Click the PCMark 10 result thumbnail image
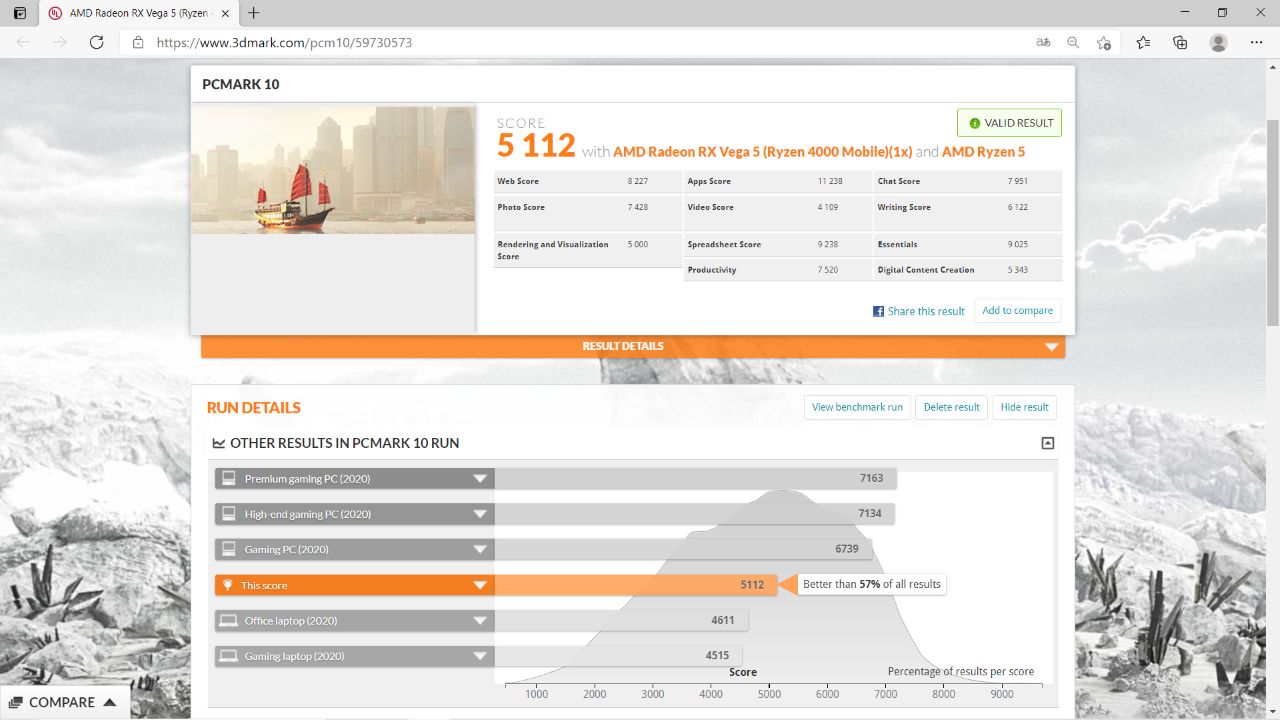Screen dimensions: 1280x720 pos(333,170)
